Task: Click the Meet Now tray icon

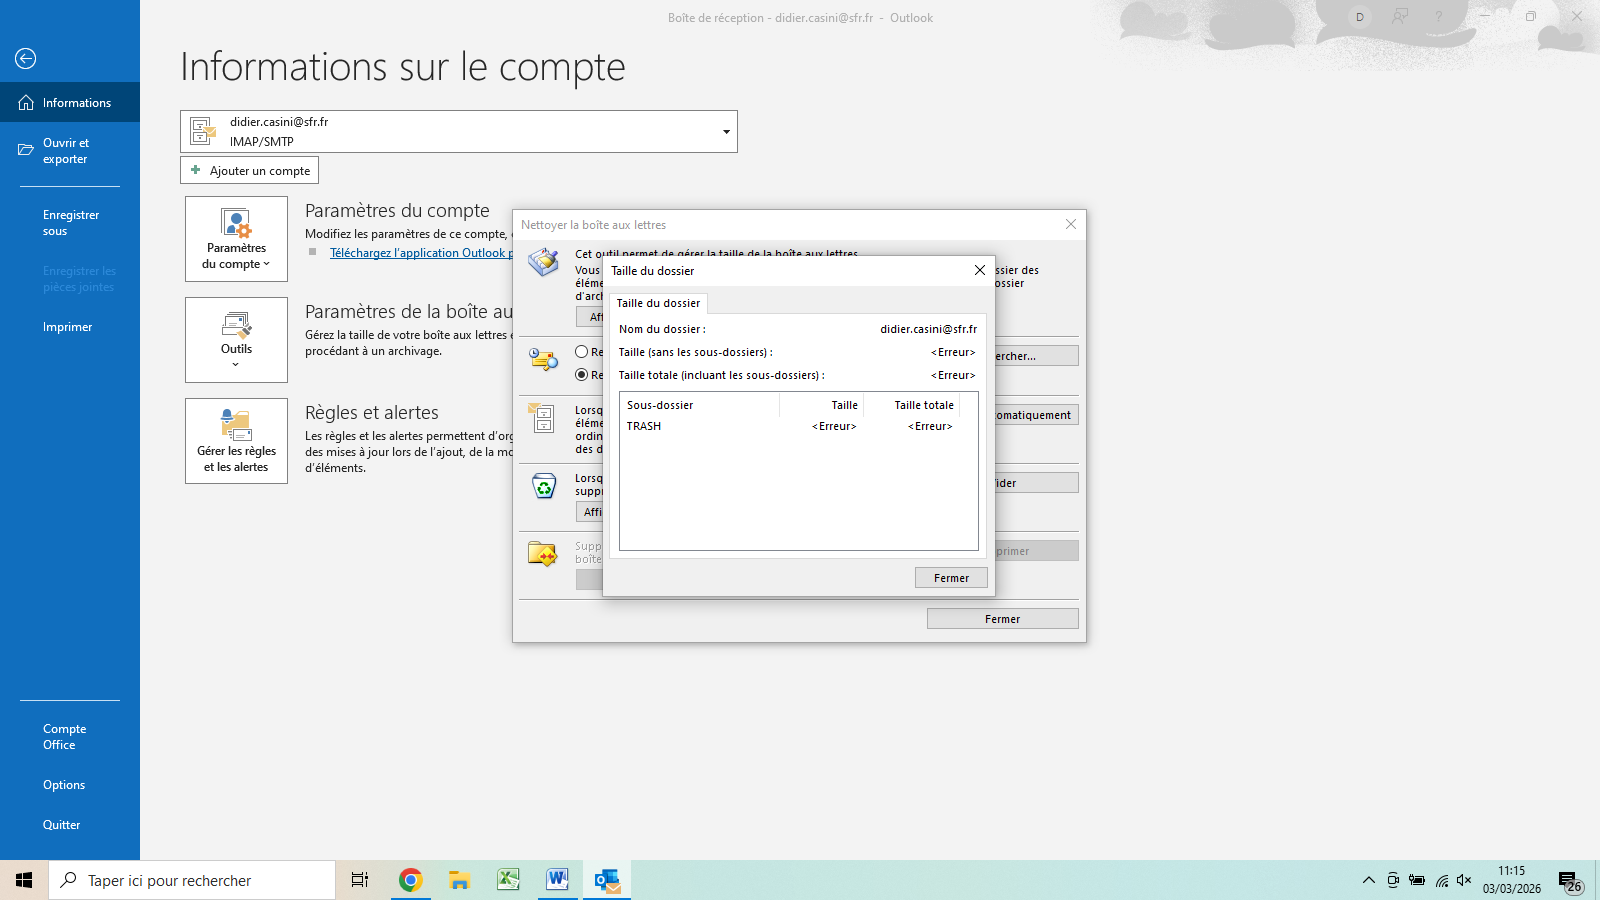Action: point(1393,880)
